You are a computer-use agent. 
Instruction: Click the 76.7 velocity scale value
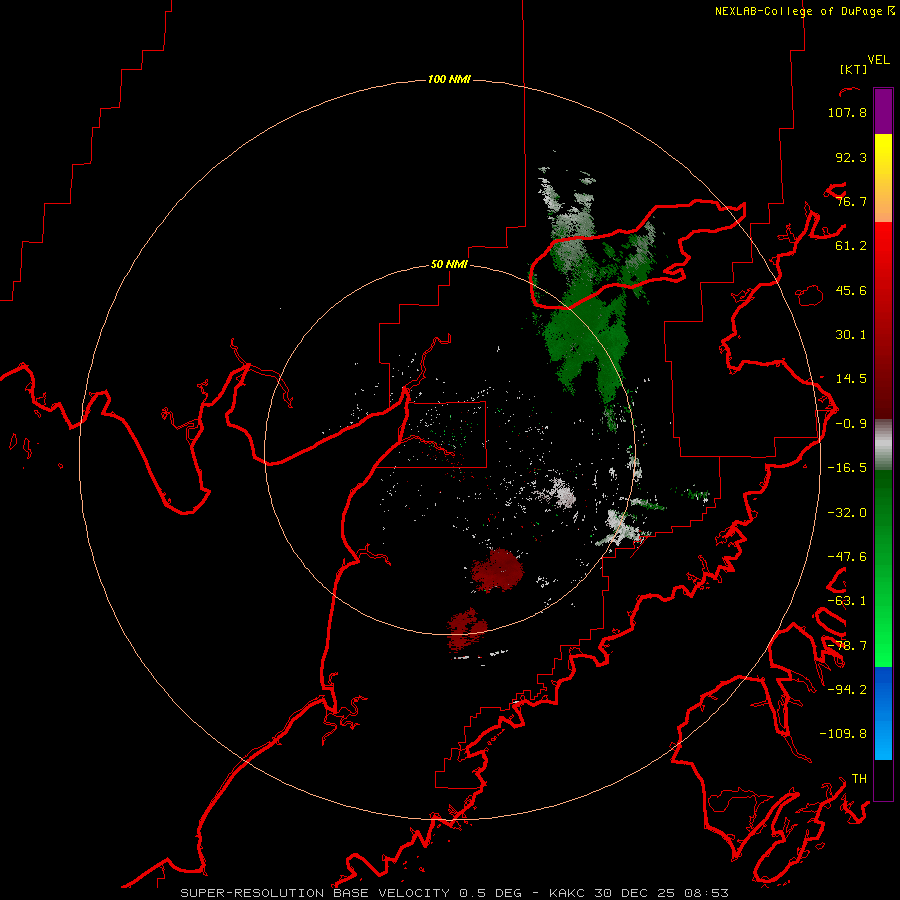click(851, 201)
